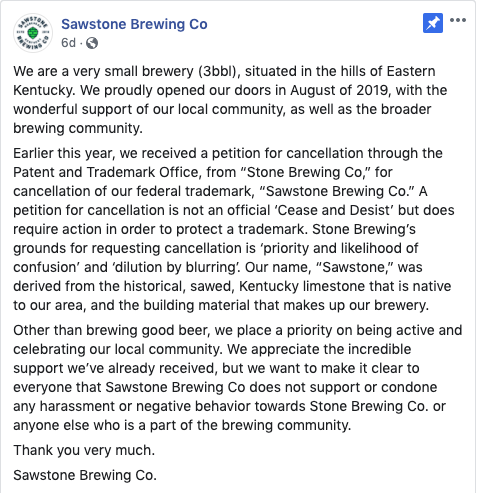The height and width of the screenshot is (493, 477).
Task: Click the 'Thank you very much.' line
Action: click(84, 450)
